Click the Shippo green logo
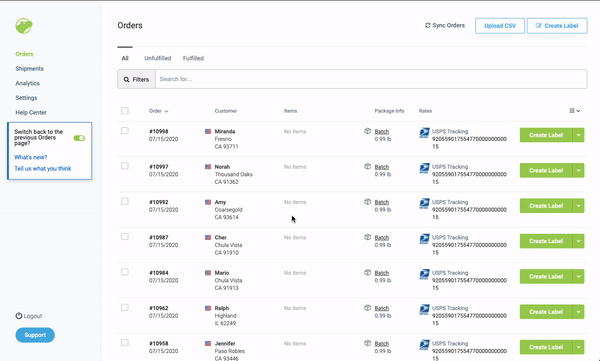This screenshot has height=361, width=600. point(24,26)
